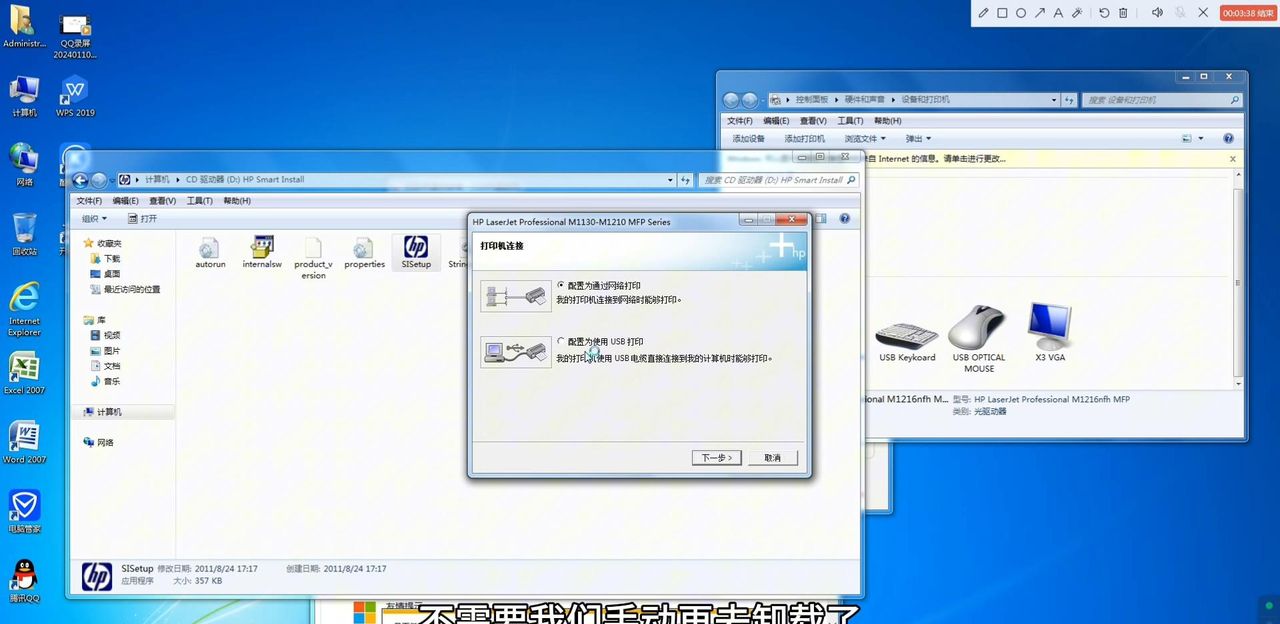
Task: Open 文件(F) menu in HP Smart Install window
Action: (x=90, y=201)
